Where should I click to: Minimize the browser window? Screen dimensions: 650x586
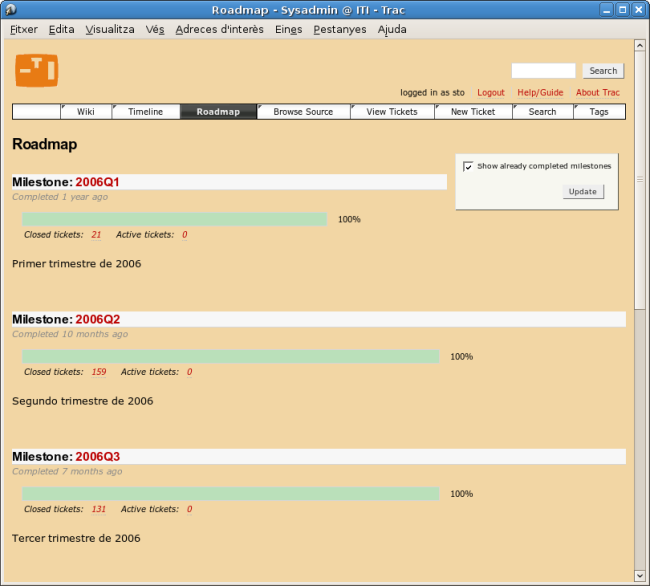pos(605,9)
